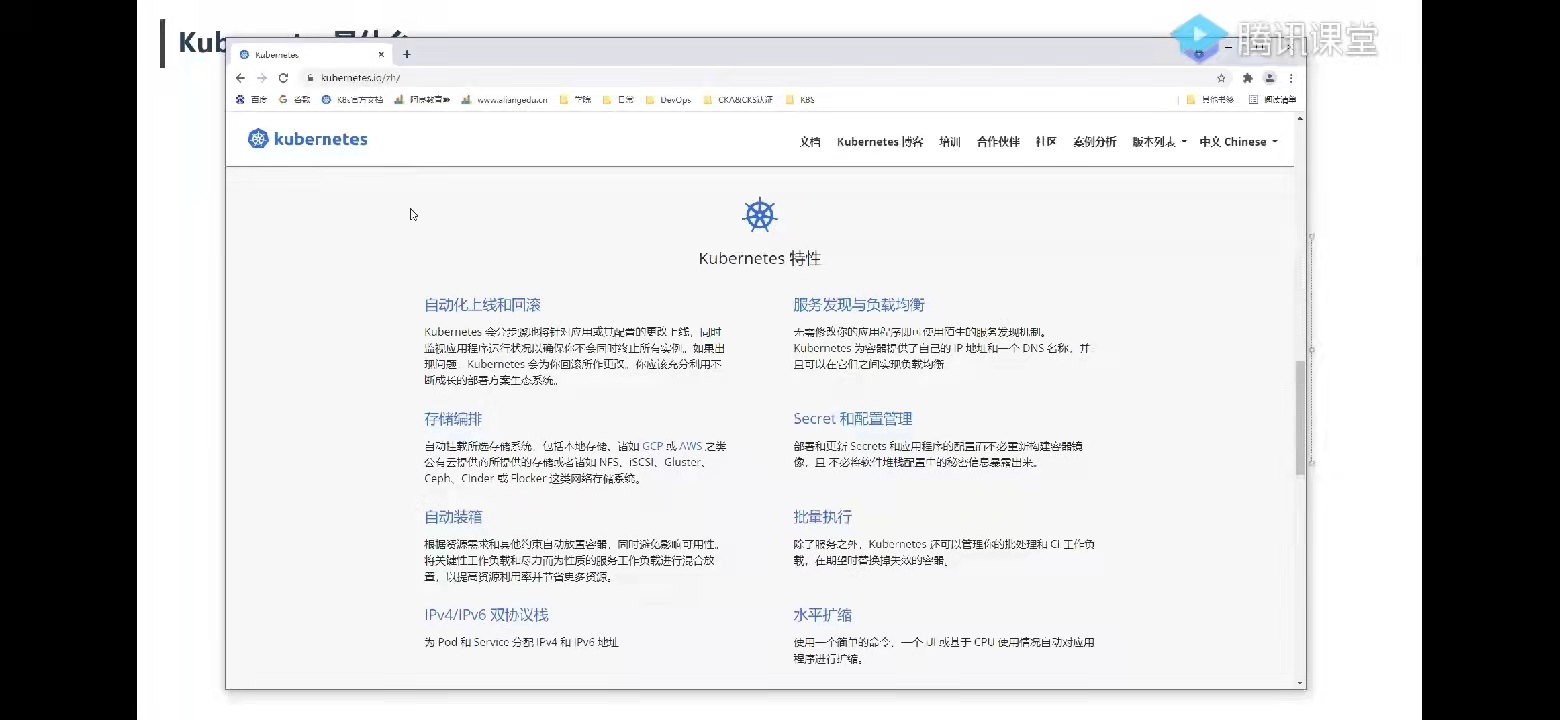Image resolution: width=1560 pixels, height=720 pixels.
Task: Open the 其他书签 folder
Action: pos(1210,100)
